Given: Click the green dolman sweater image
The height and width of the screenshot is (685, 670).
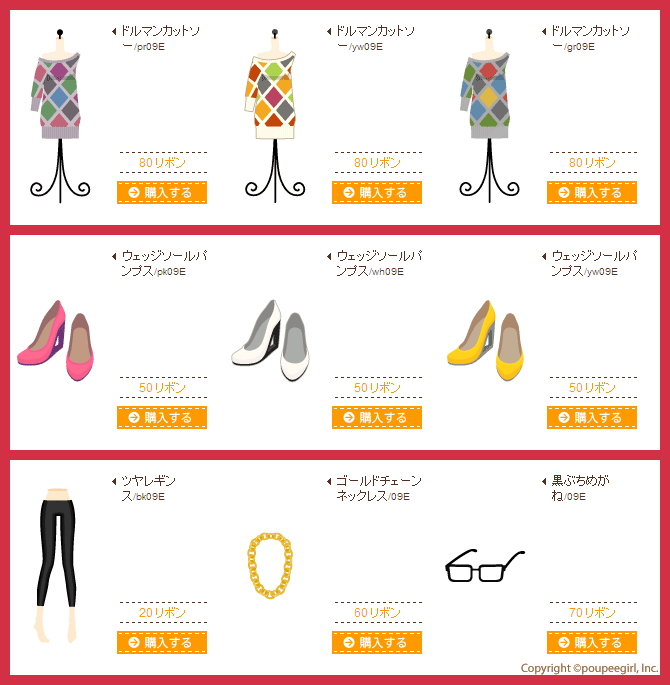Looking at the screenshot, I should pos(489,116).
